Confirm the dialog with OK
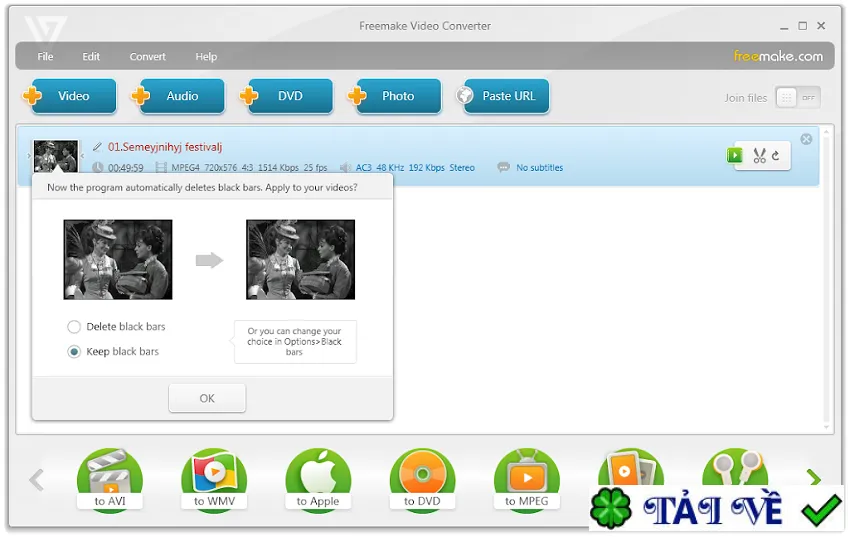This screenshot has width=850, height=537. pyautogui.click(x=207, y=398)
